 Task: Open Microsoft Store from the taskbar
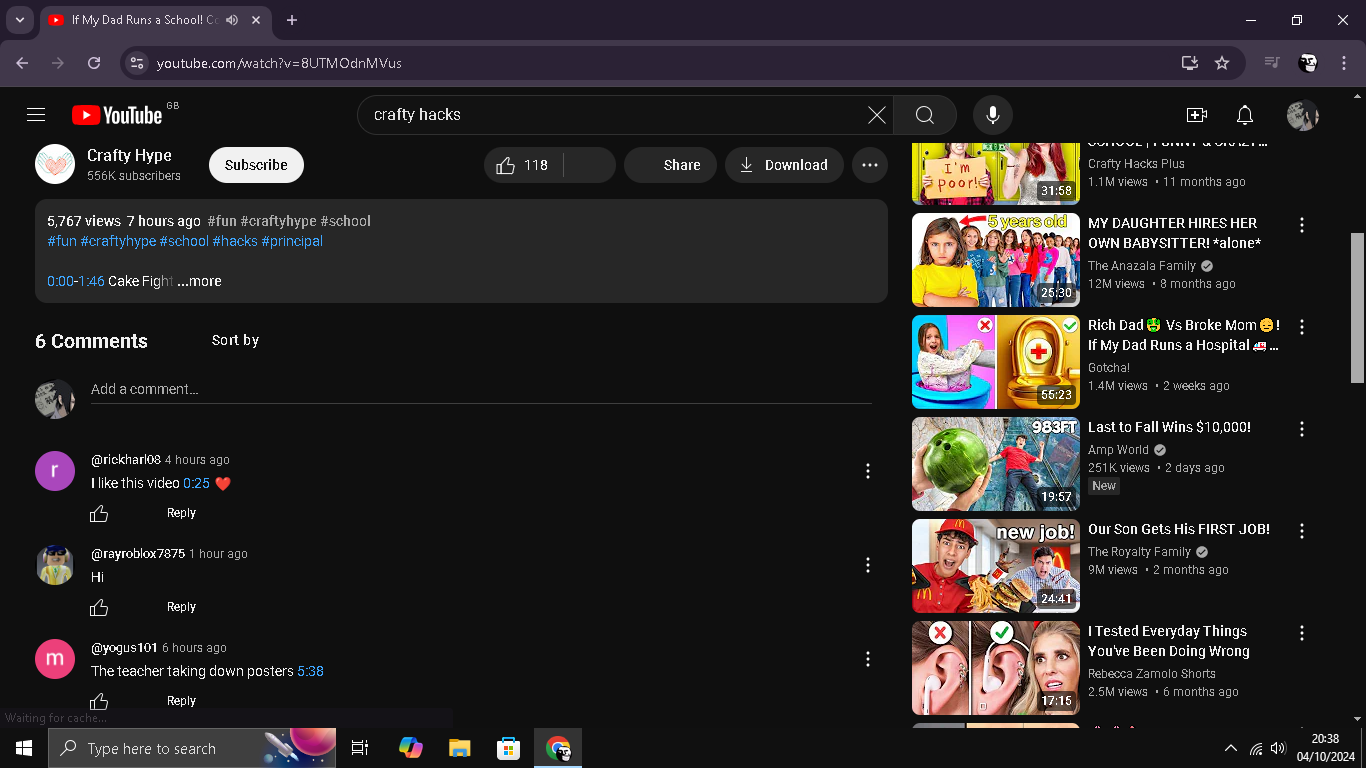point(508,748)
